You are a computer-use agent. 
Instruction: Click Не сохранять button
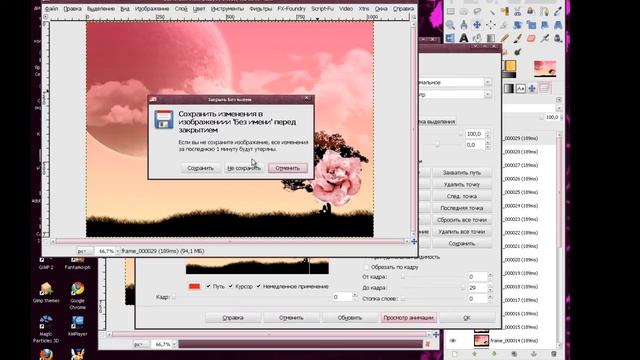point(244,168)
